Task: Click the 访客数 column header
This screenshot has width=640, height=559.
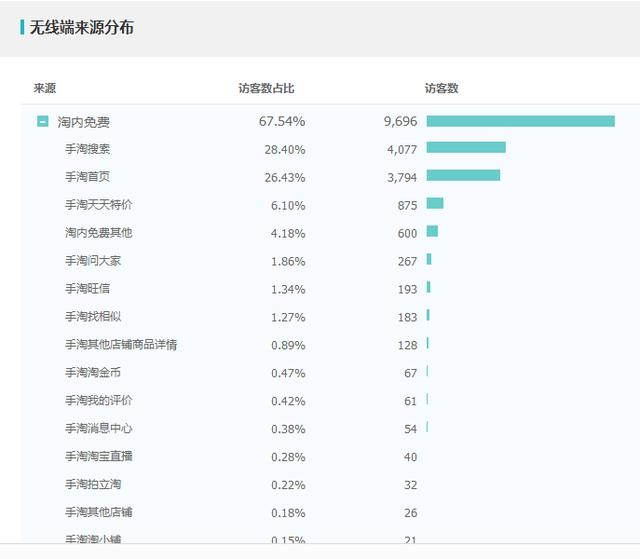Action: (x=441, y=88)
